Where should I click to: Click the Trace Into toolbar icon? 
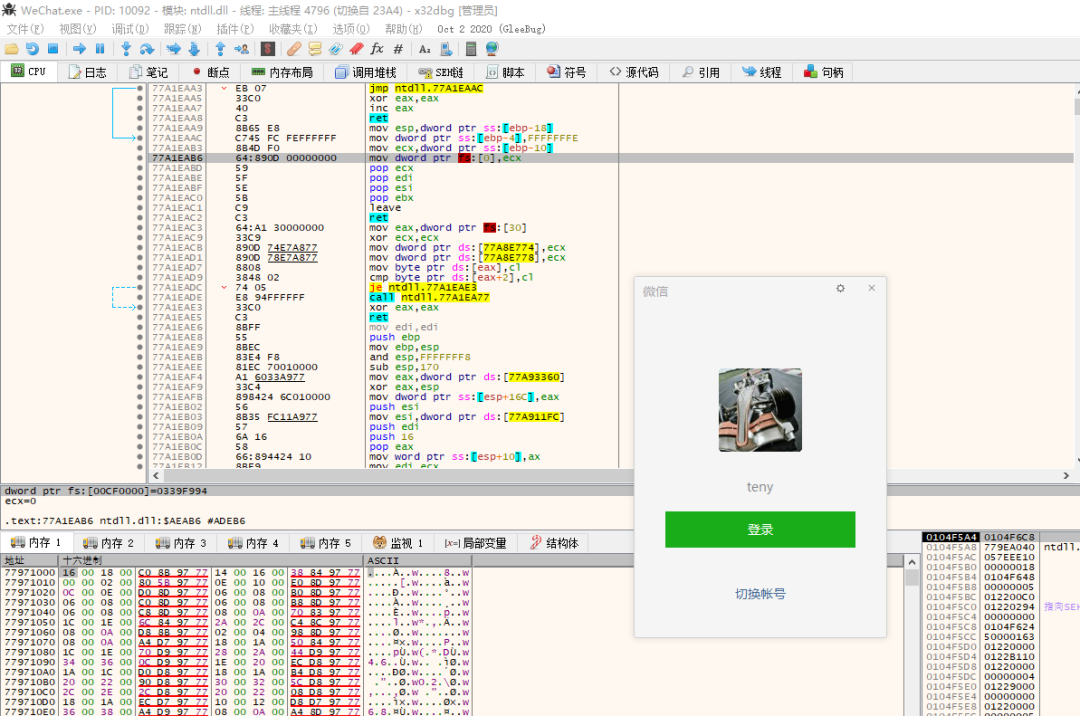[x=174, y=49]
